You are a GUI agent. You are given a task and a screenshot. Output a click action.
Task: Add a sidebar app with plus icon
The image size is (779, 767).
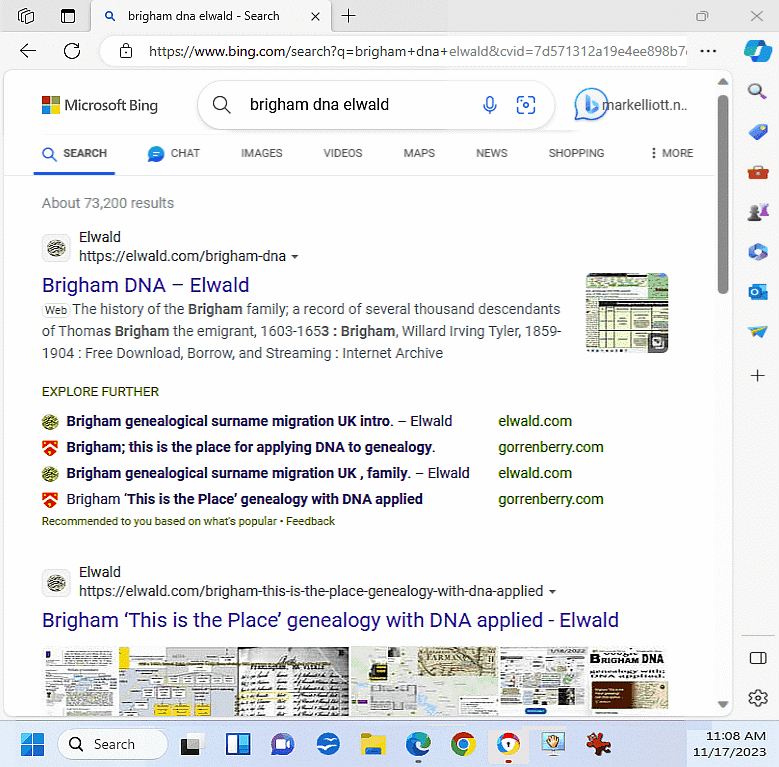[x=758, y=376]
